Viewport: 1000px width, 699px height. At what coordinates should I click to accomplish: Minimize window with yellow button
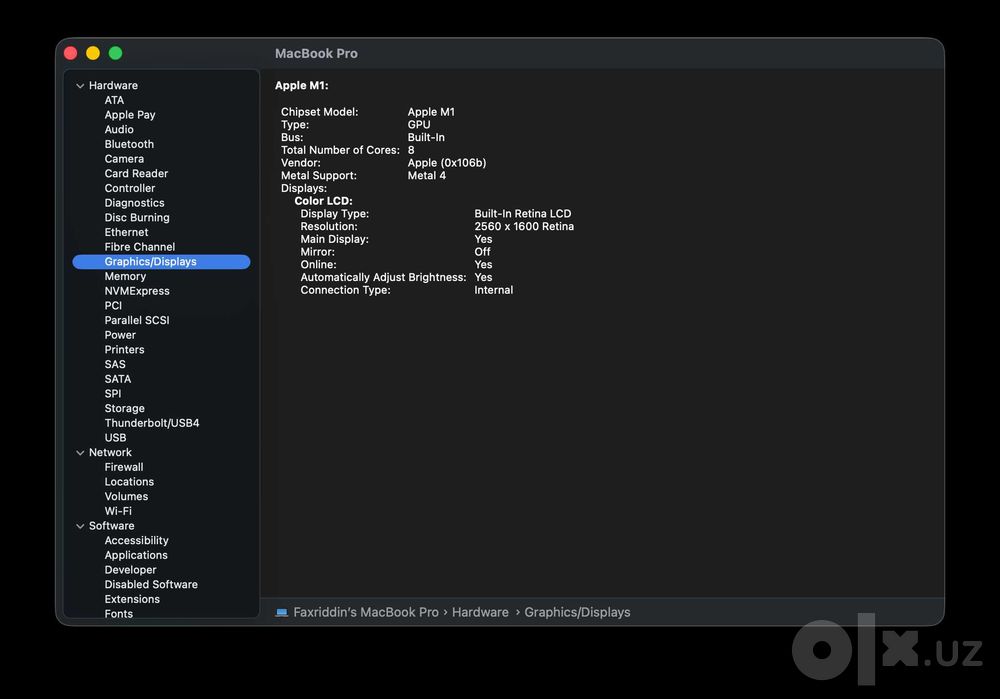tap(93, 53)
